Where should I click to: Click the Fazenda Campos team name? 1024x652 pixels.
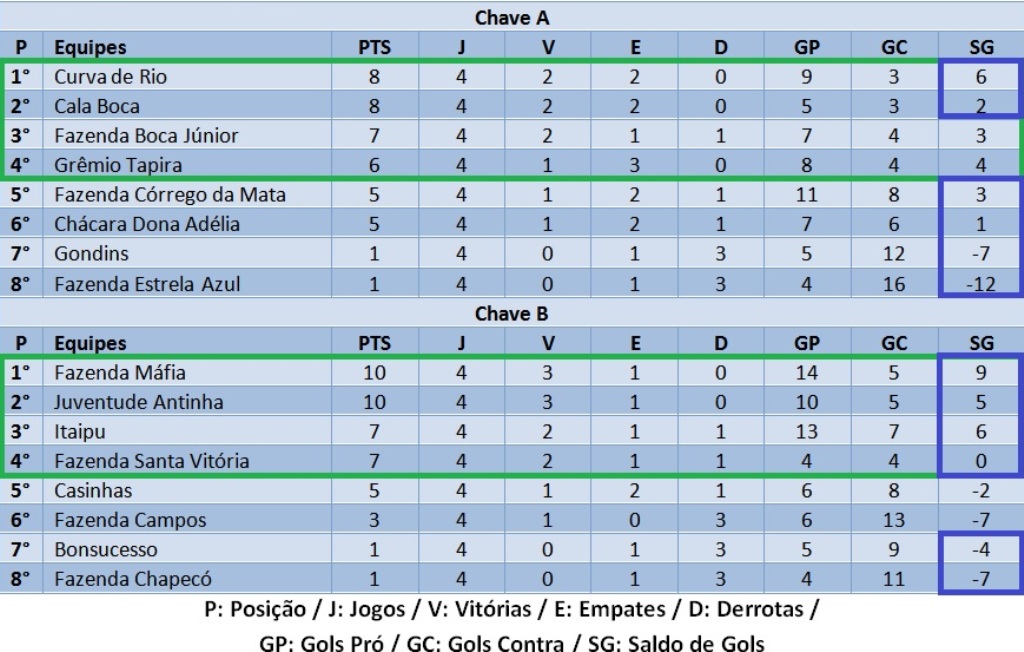click(130, 520)
